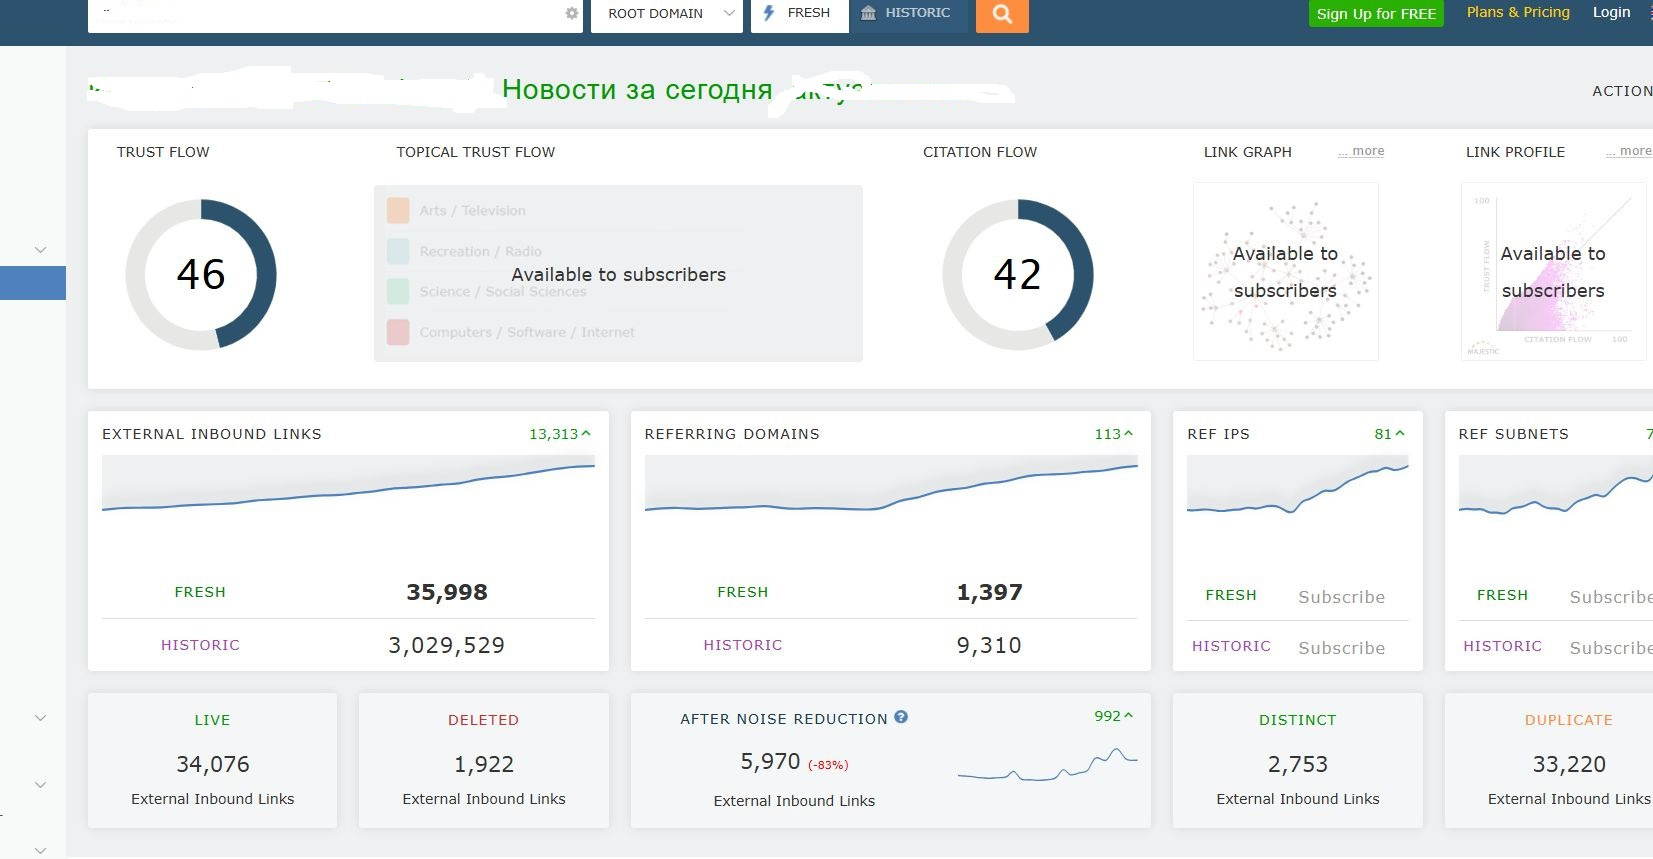This screenshot has width=1653, height=859.
Task: Switch to the Fresh index tab
Action: point(800,14)
